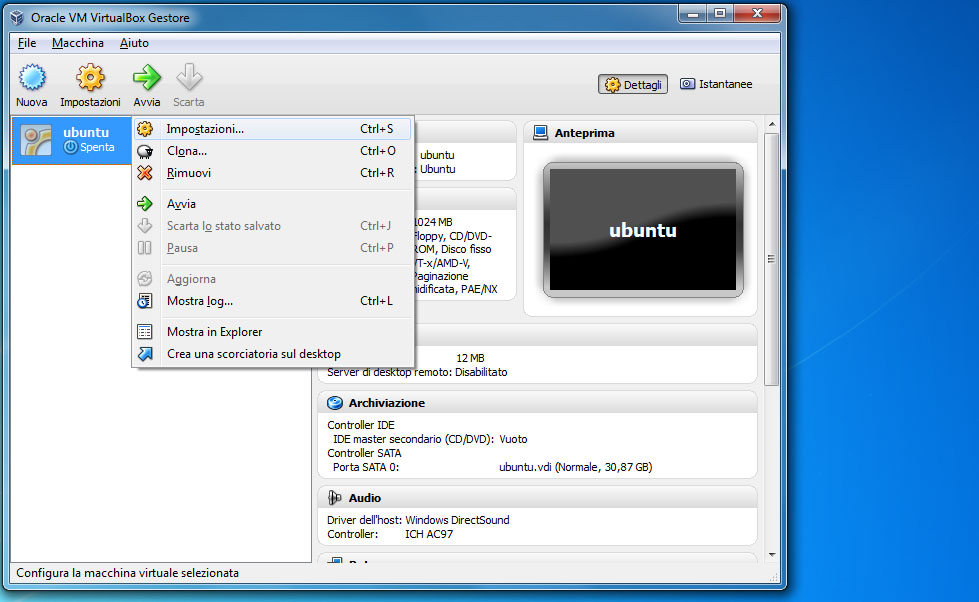Click the Aggiorna icon in the context menu
The image size is (979, 602).
point(145,279)
